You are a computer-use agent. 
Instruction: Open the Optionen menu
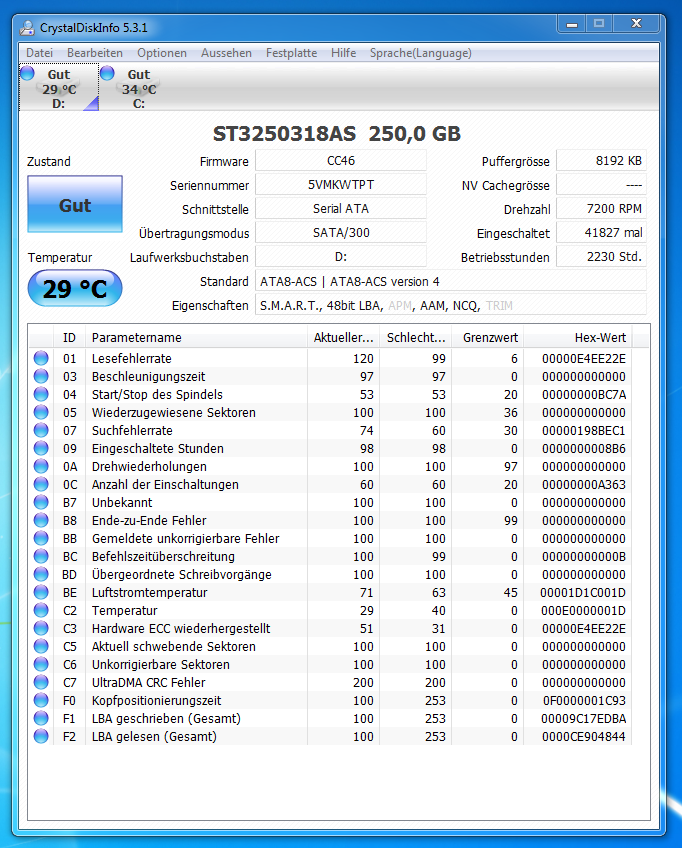162,53
